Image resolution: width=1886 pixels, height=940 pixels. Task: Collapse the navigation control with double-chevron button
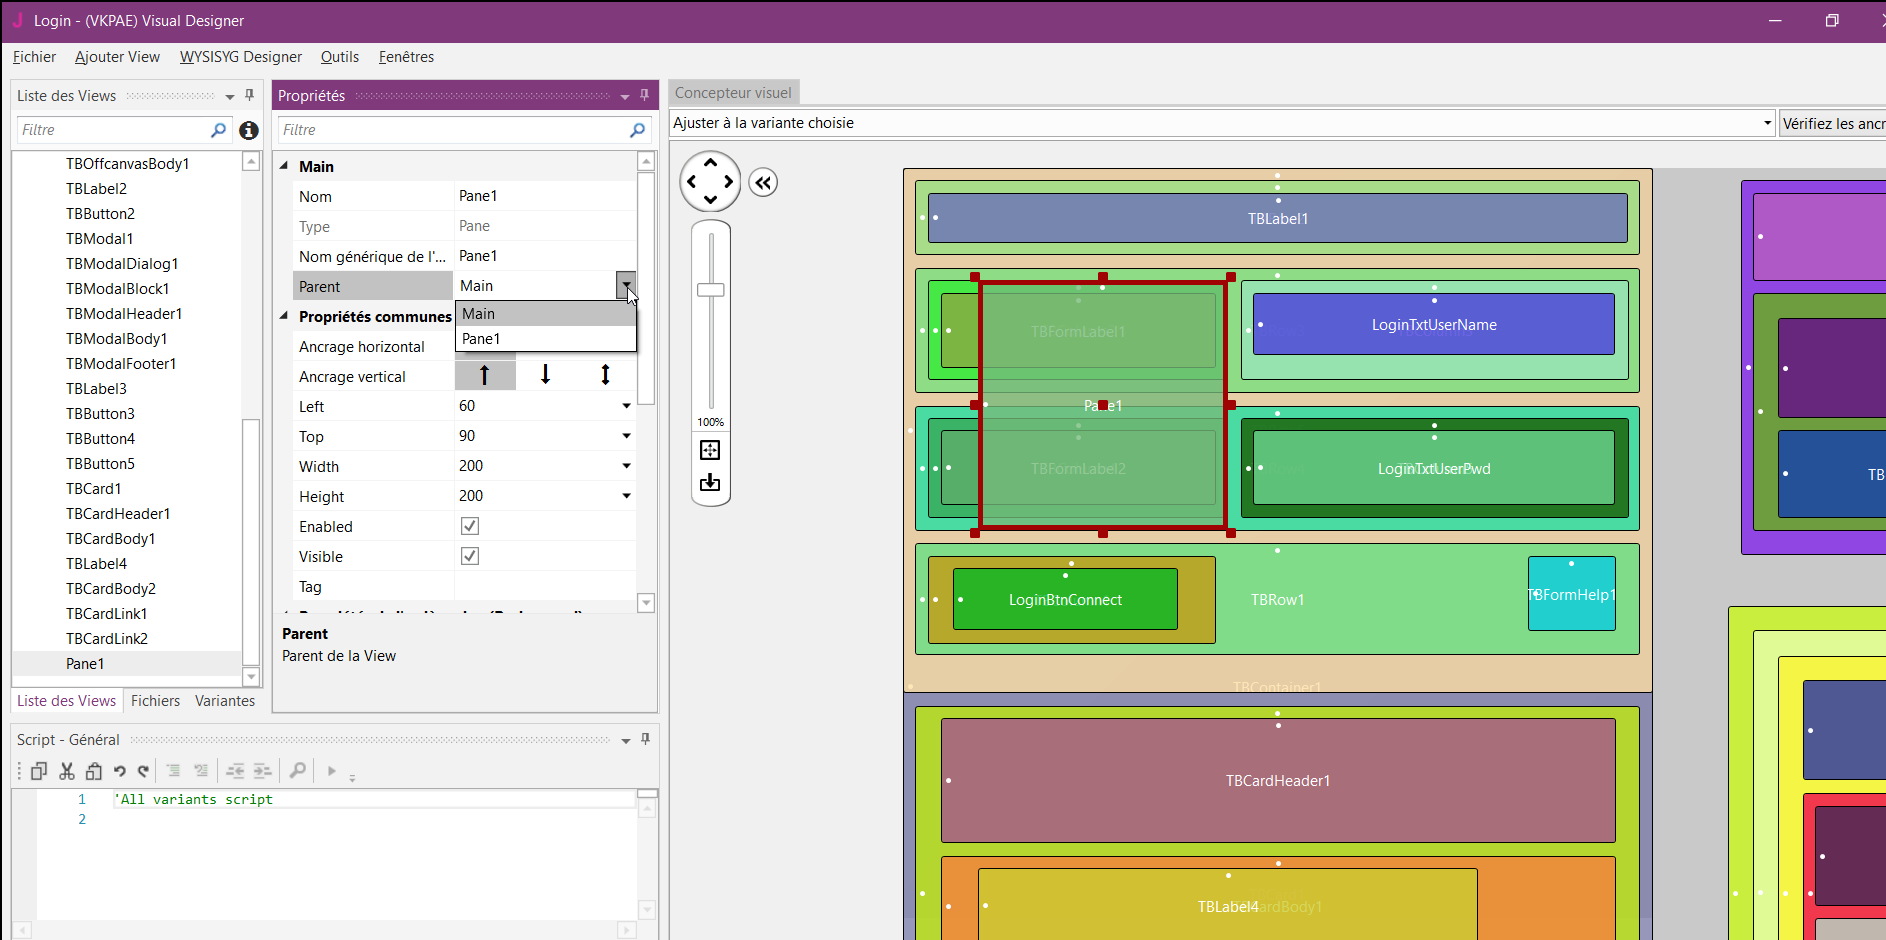point(763,182)
